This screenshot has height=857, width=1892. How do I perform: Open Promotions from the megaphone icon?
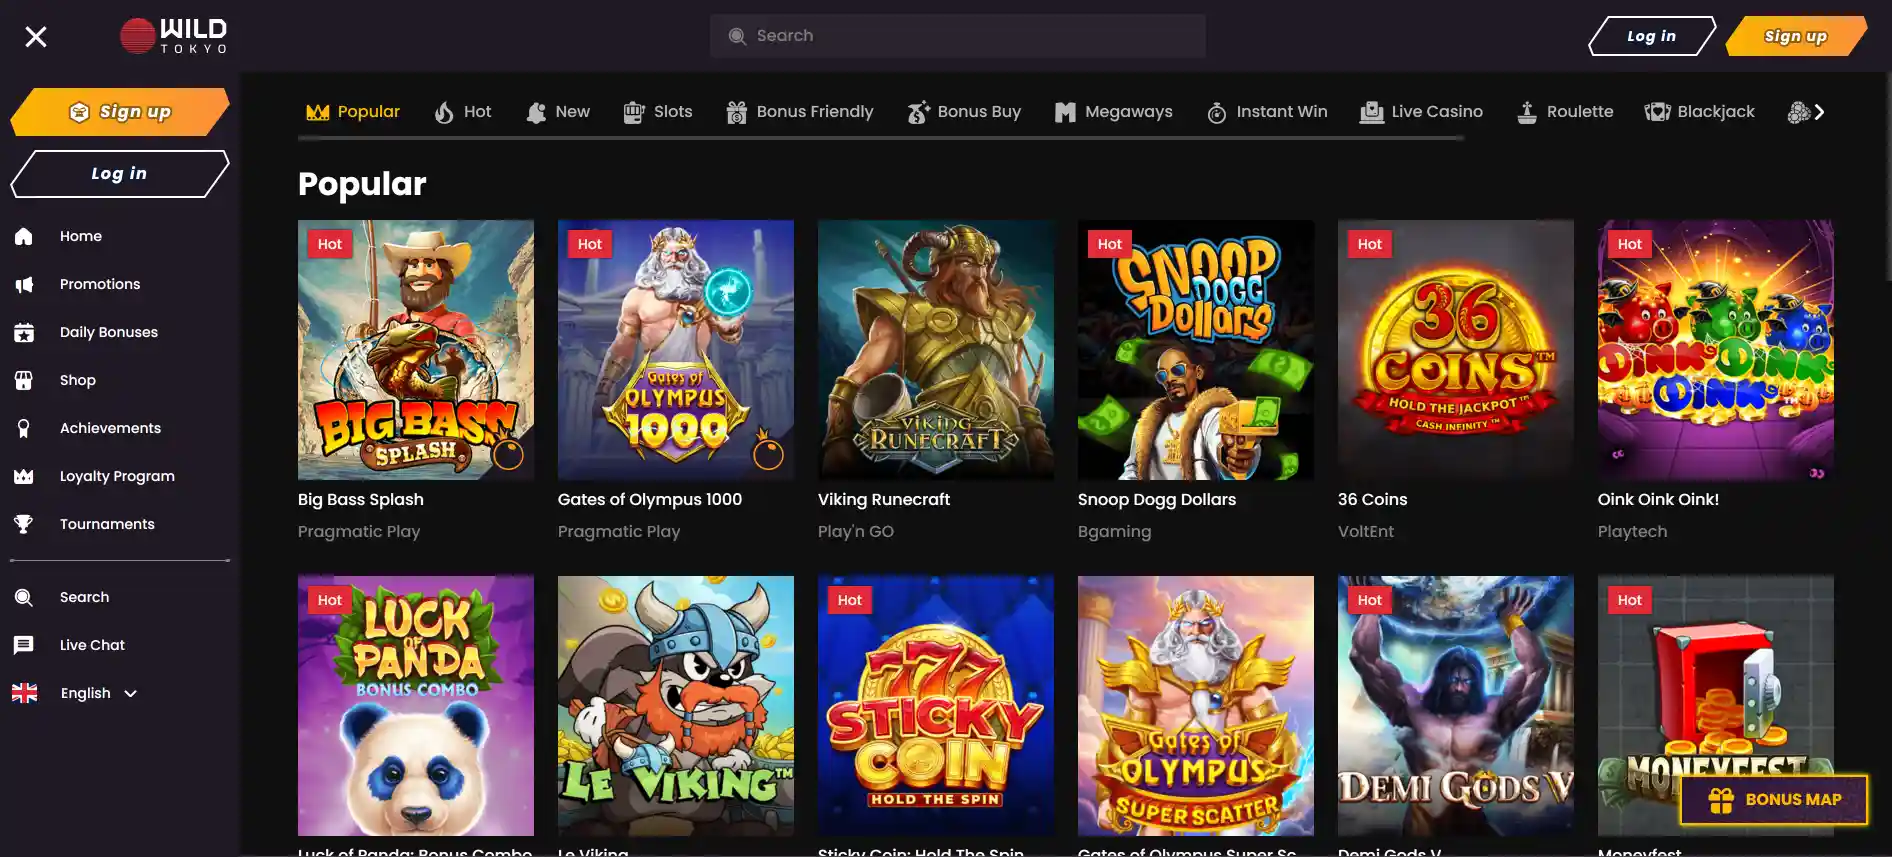tap(24, 285)
